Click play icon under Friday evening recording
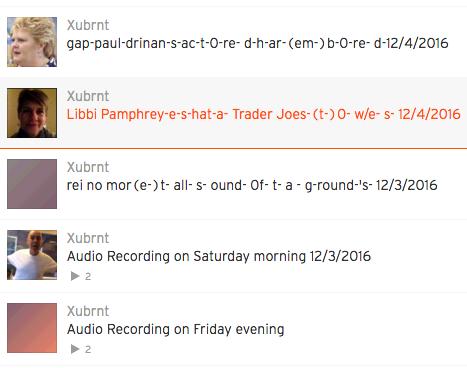Image resolution: width=467 pixels, height=368 pixels. click(75, 349)
